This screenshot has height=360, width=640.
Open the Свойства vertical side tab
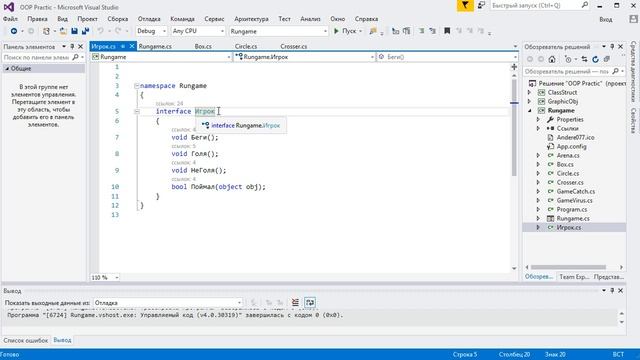pos(633,121)
